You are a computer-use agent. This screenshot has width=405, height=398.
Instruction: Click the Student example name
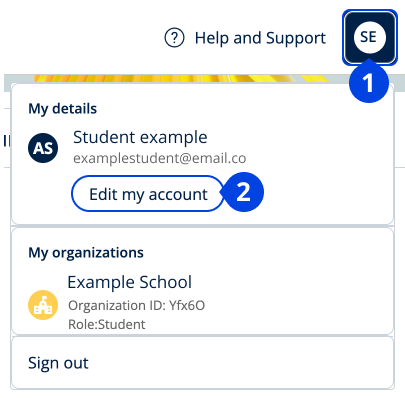tap(140, 137)
